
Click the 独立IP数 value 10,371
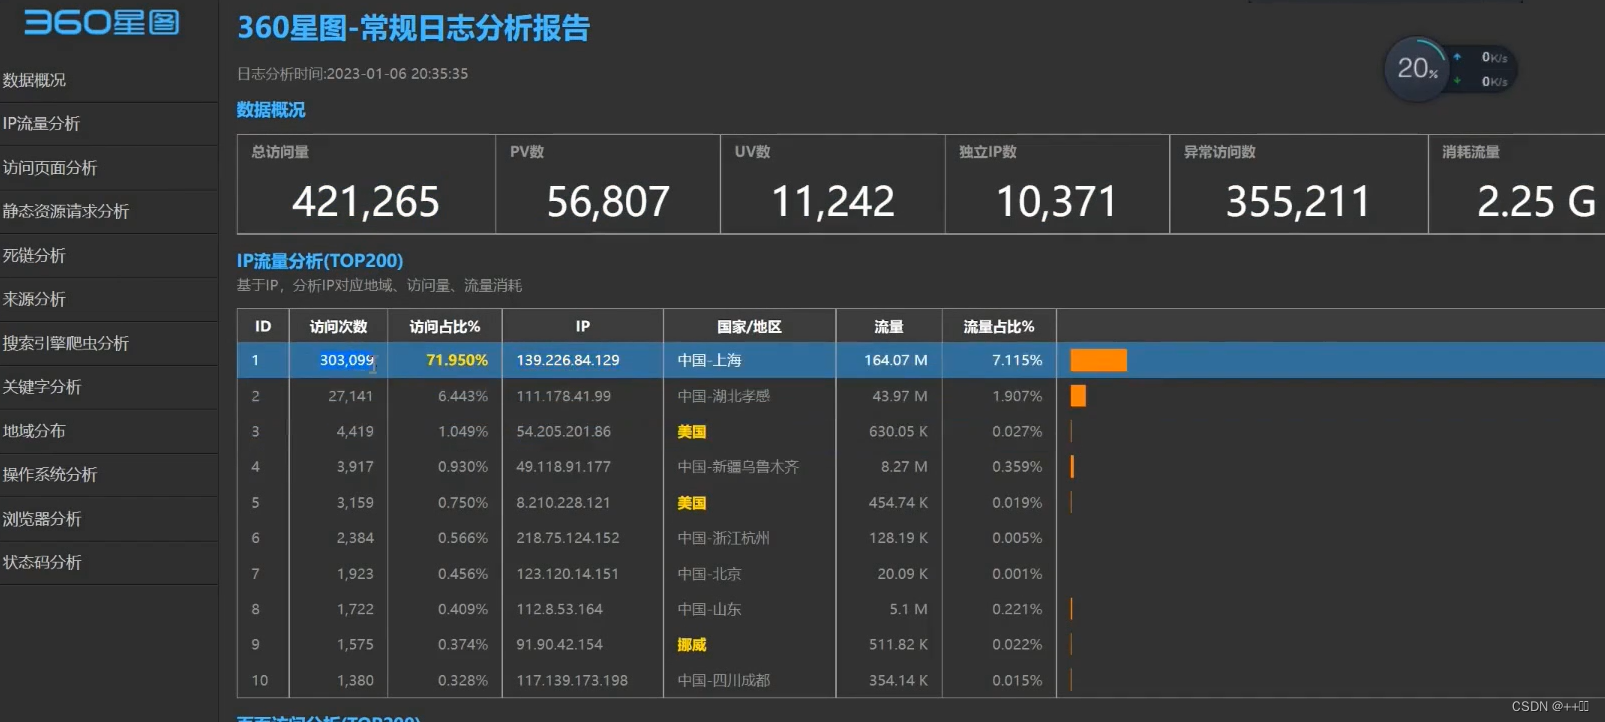tap(1057, 202)
